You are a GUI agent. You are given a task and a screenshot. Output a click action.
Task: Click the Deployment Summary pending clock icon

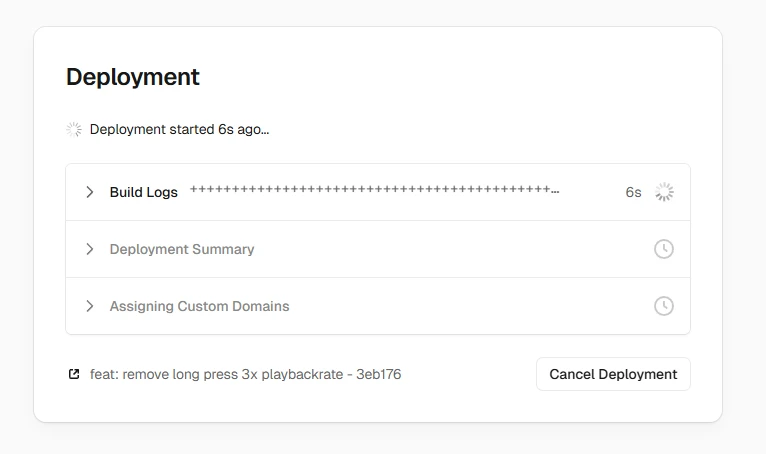coord(664,249)
